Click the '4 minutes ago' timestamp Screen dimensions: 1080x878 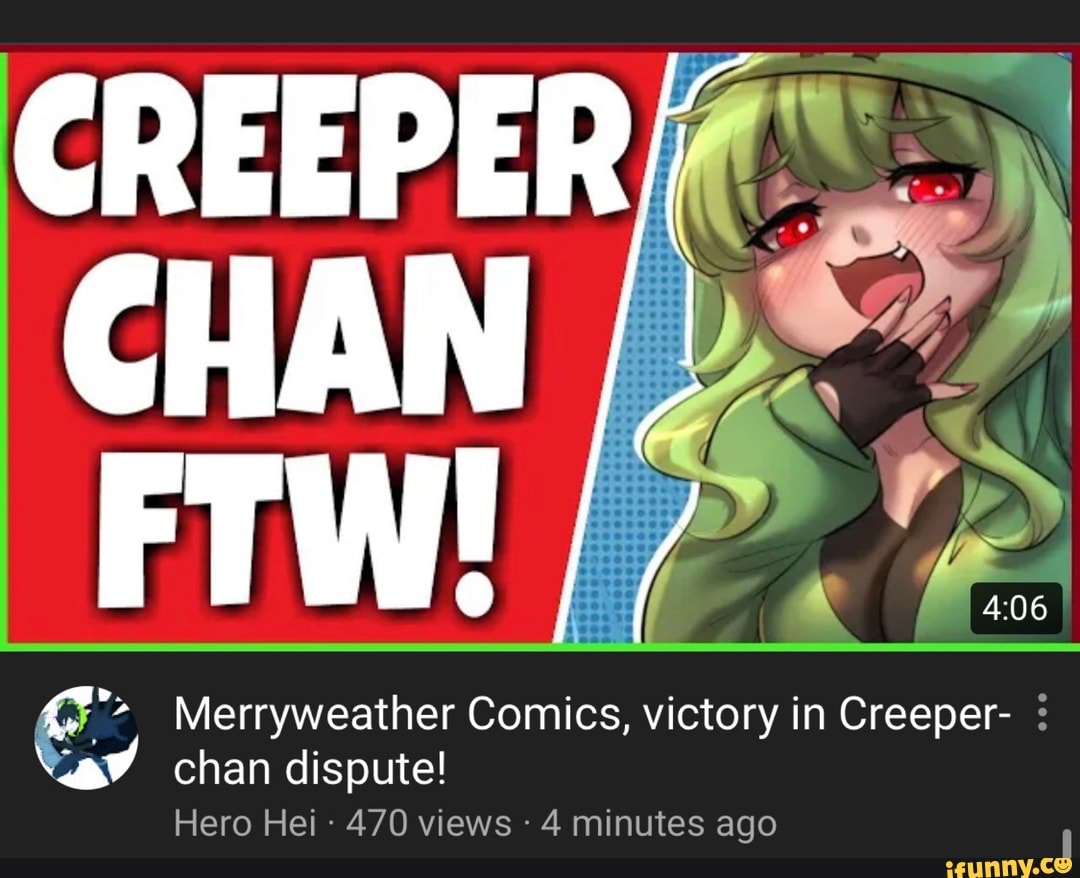click(x=659, y=823)
